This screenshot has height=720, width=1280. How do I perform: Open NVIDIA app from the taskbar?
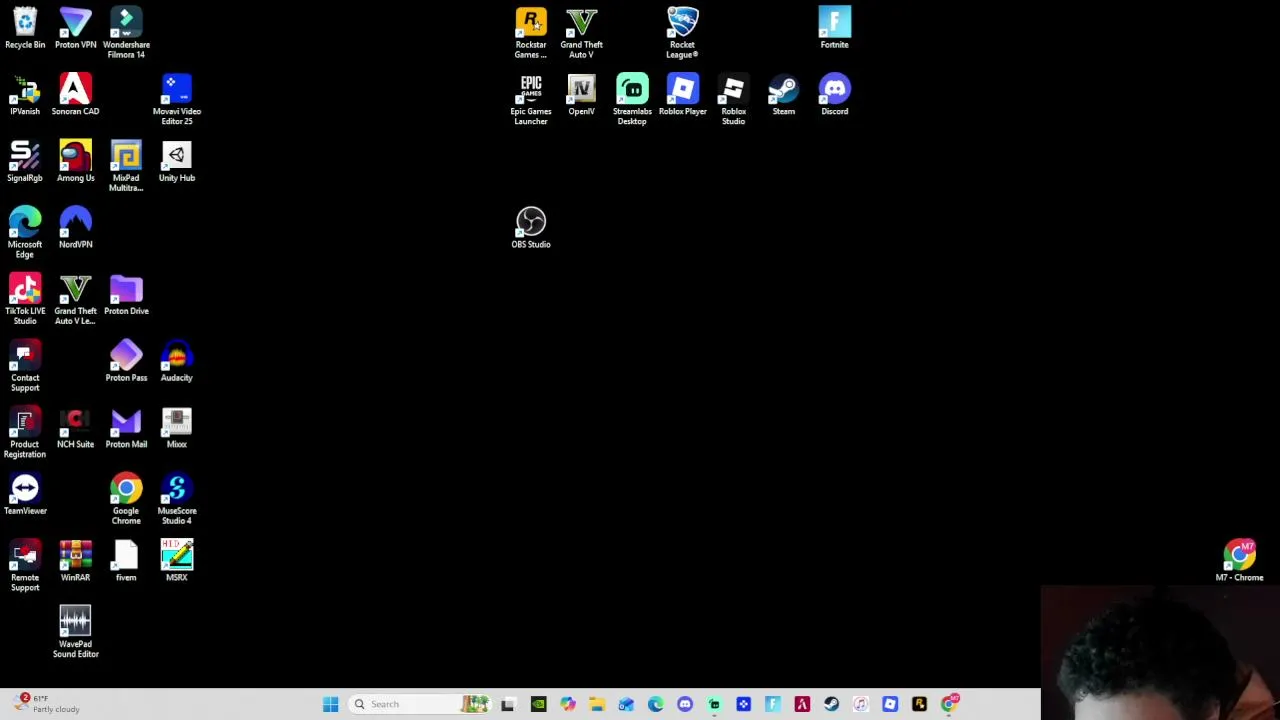[538, 704]
